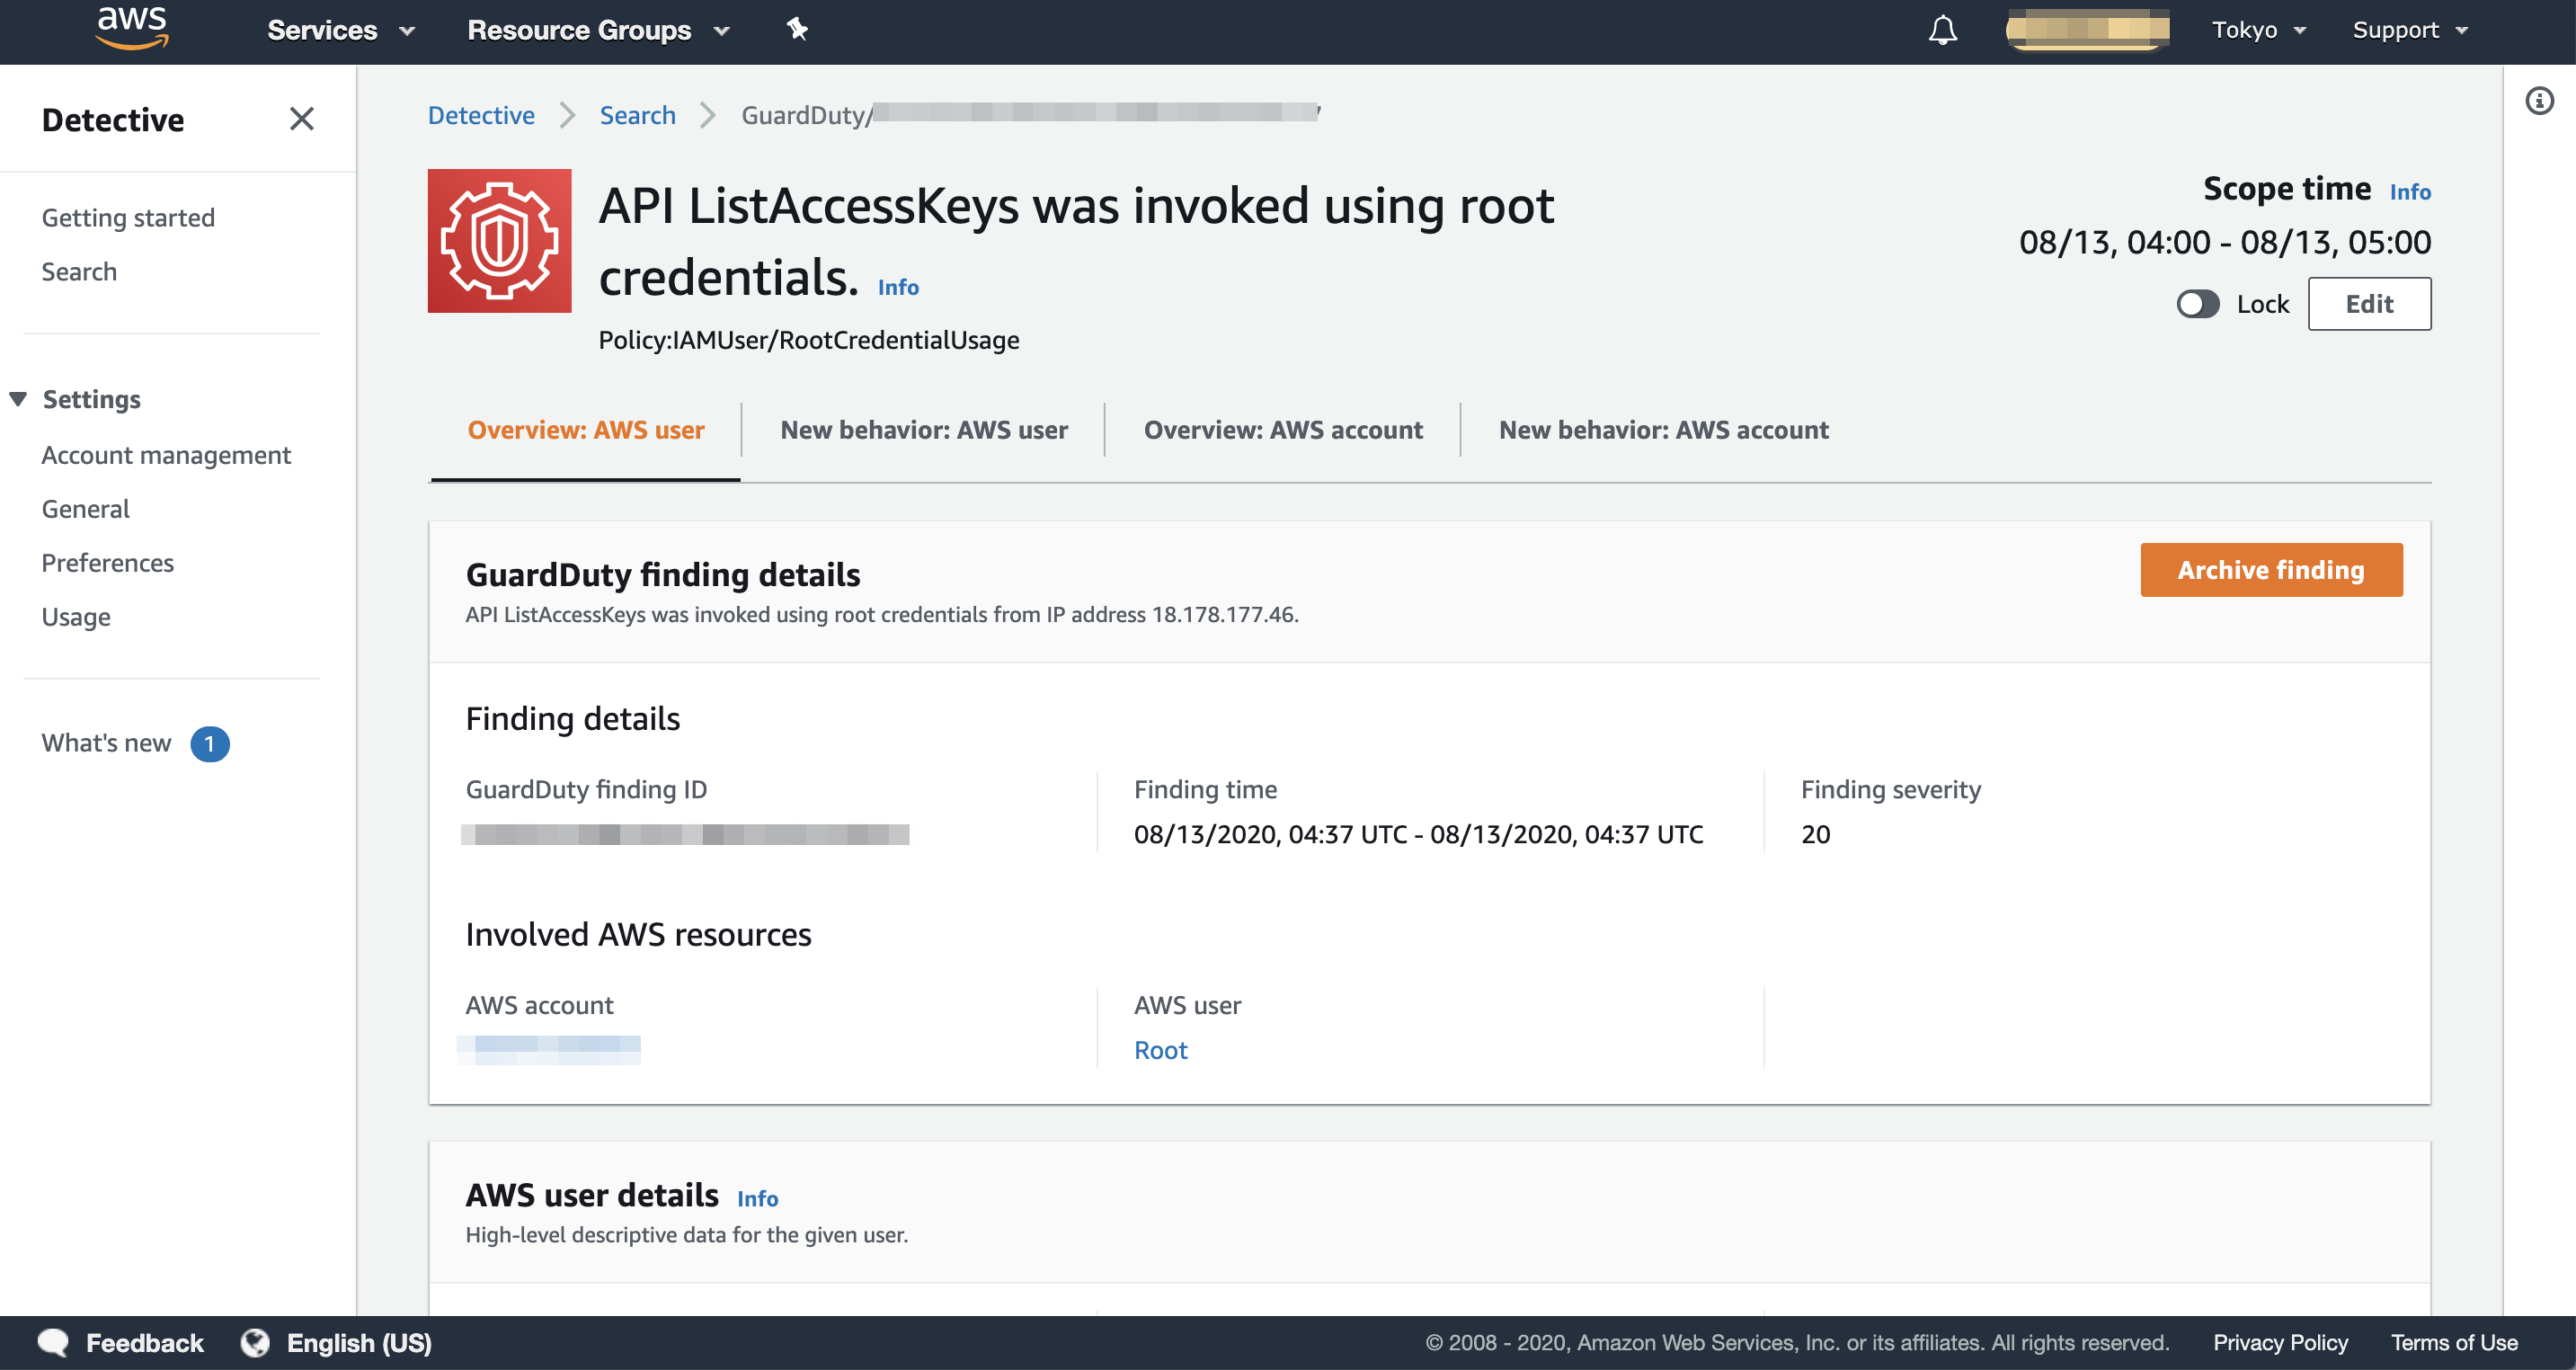Open Usage settings page
The width and height of the screenshot is (2576, 1370).
[76, 617]
